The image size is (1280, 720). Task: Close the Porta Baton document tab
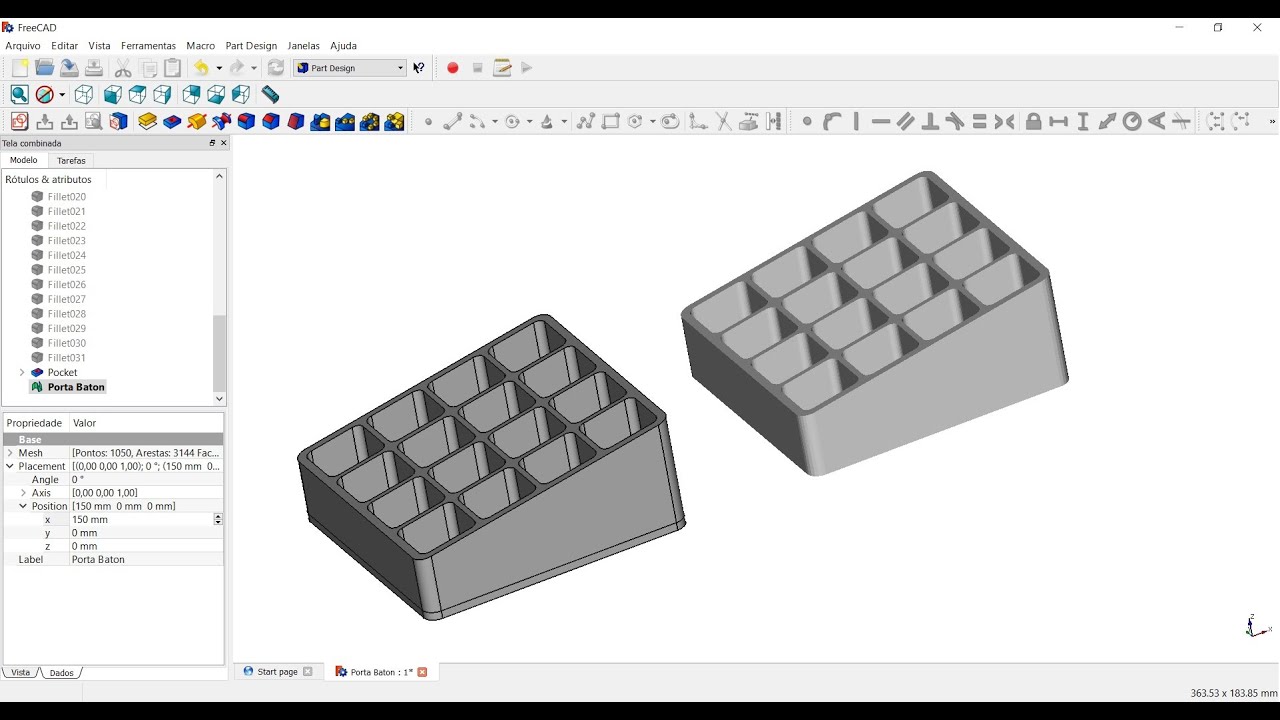point(422,672)
